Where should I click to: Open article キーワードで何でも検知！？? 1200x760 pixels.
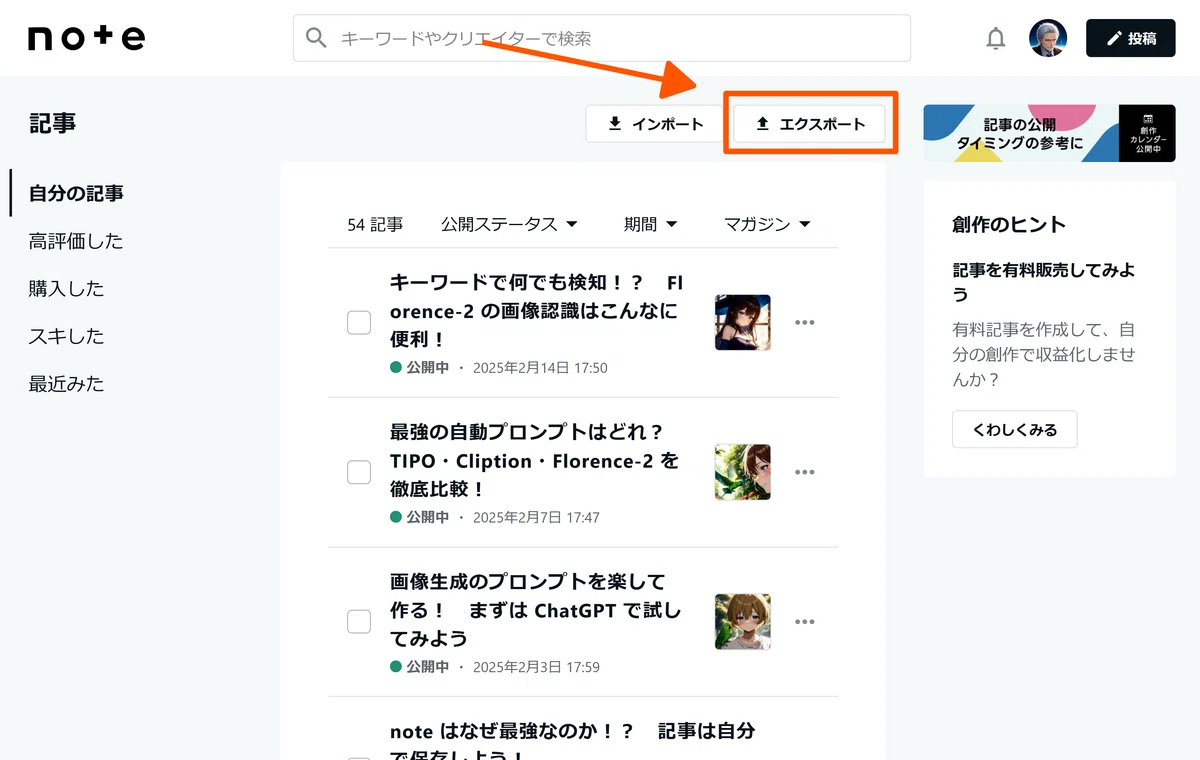tap(537, 311)
